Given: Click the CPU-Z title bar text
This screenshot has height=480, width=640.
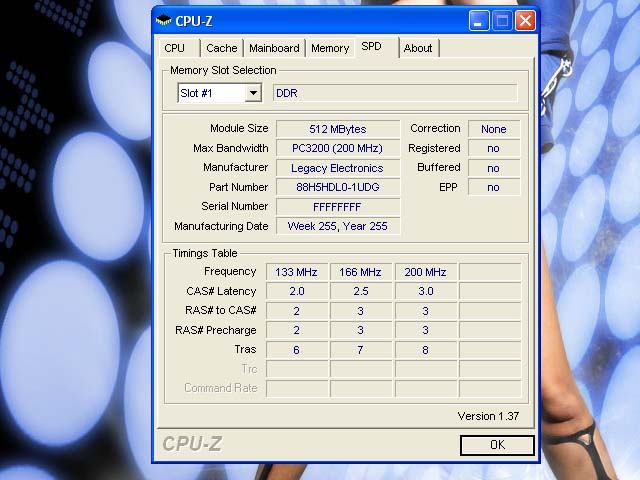Looking at the screenshot, I should pos(194,21).
